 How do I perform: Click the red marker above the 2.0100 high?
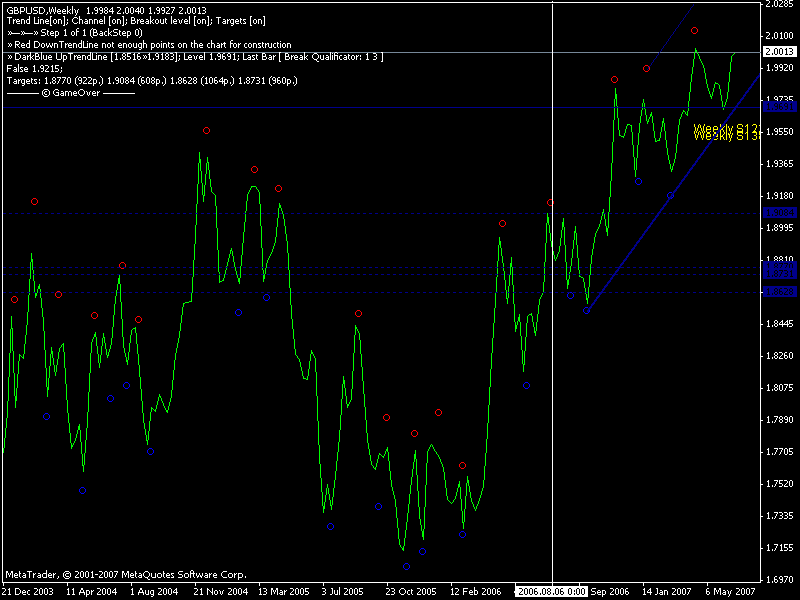(695, 32)
